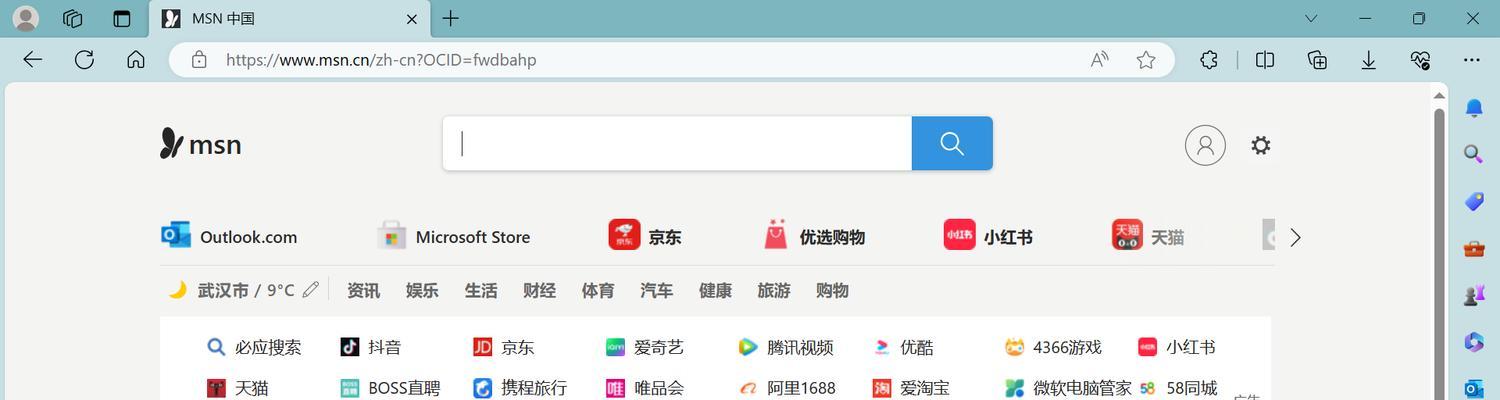Switch to the 财经 tab

(539, 290)
